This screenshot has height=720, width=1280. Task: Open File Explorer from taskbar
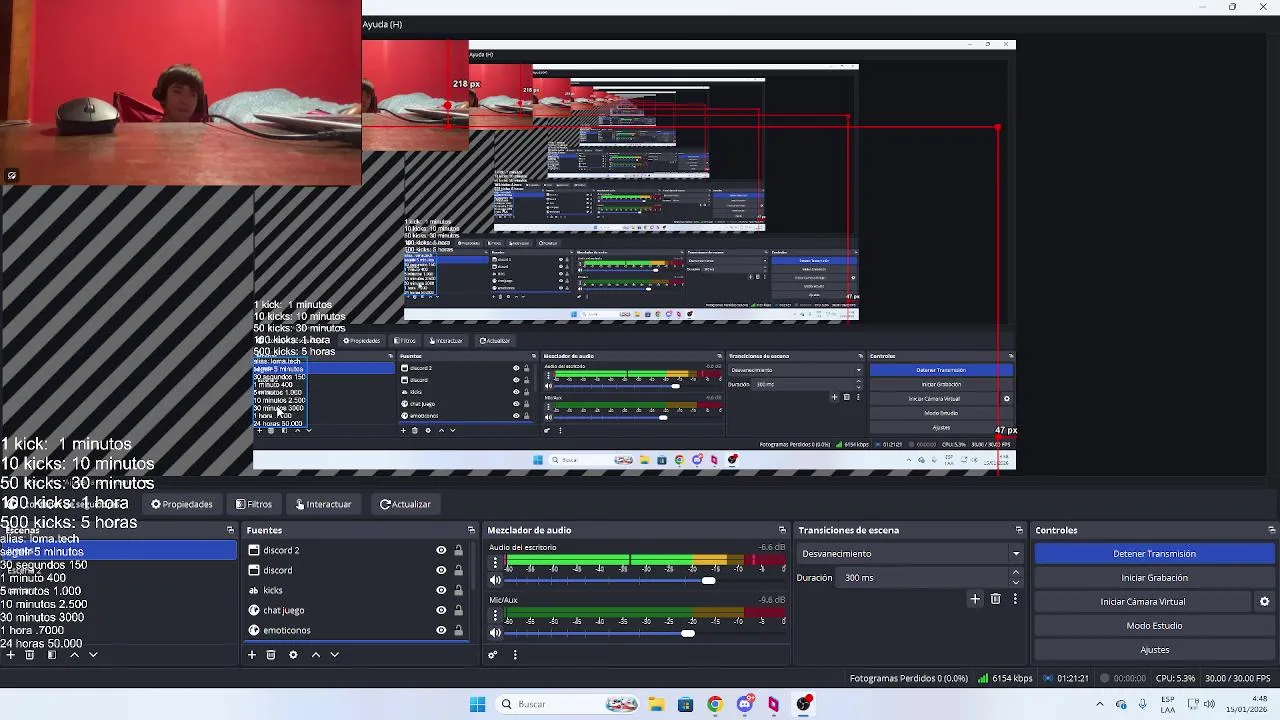point(656,704)
